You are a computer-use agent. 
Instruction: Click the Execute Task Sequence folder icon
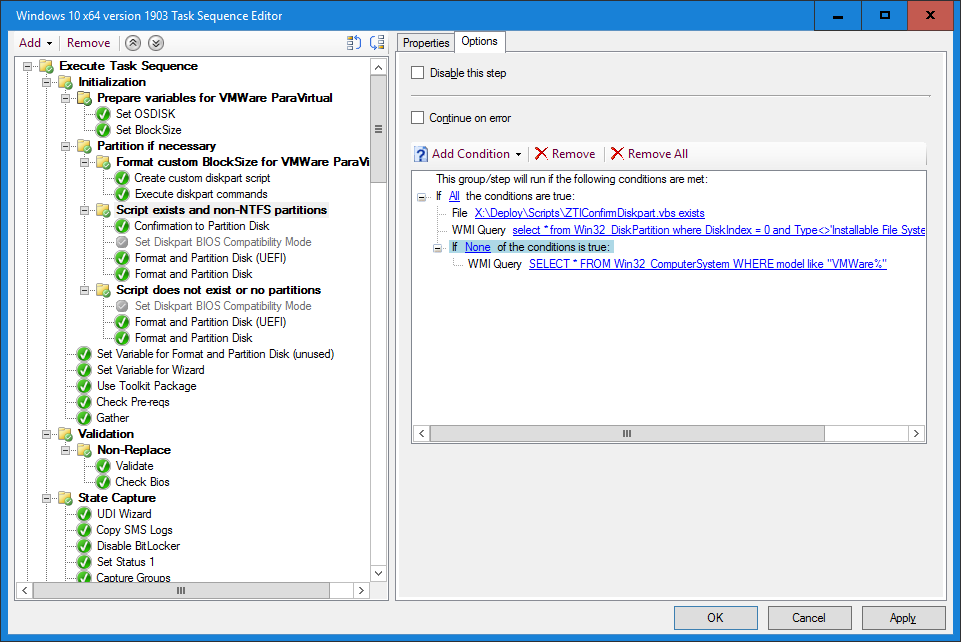point(47,66)
